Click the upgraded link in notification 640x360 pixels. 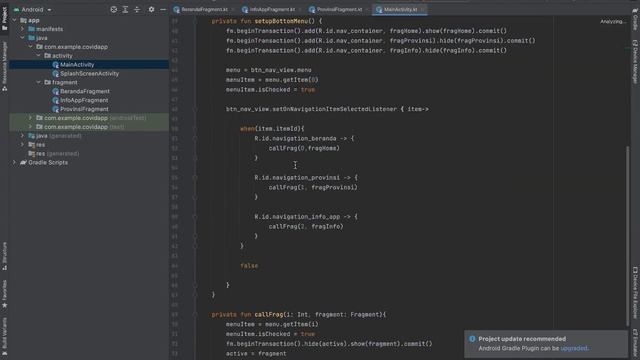pyautogui.click(x=574, y=349)
